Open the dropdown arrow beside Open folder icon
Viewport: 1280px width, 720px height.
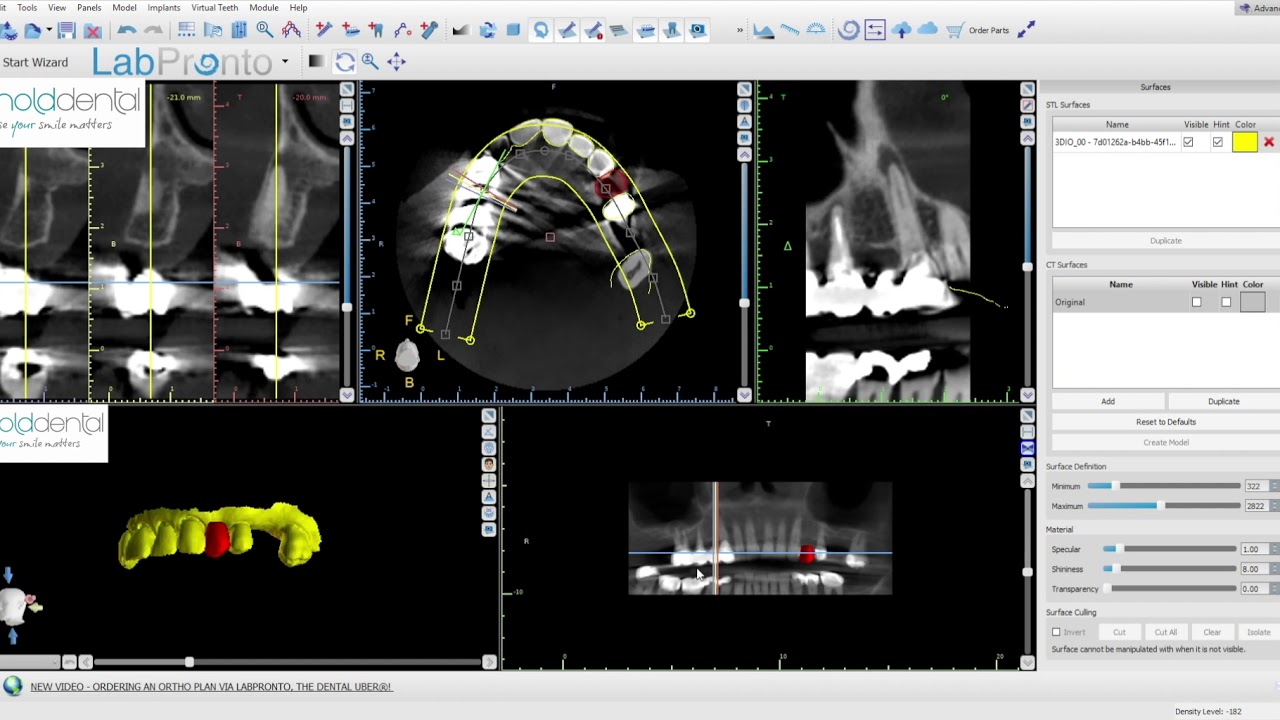coord(49,30)
